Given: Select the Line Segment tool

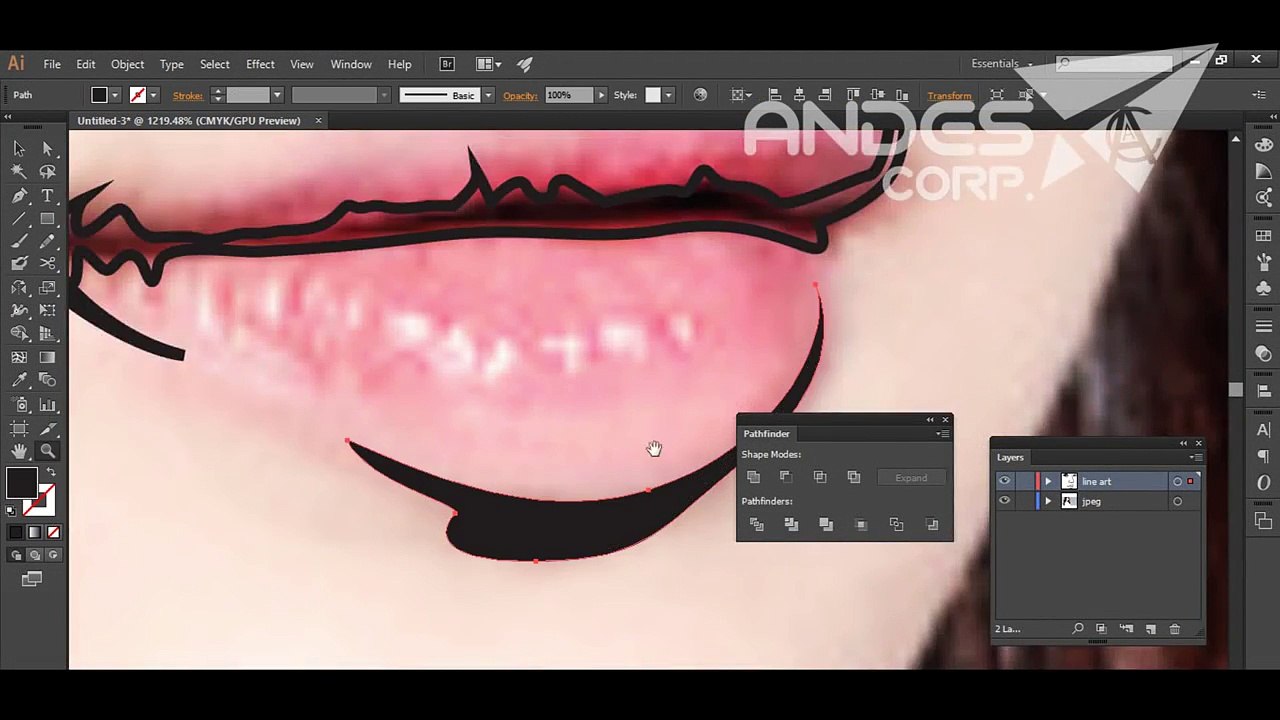Looking at the screenshot, I should click(19, 219).
